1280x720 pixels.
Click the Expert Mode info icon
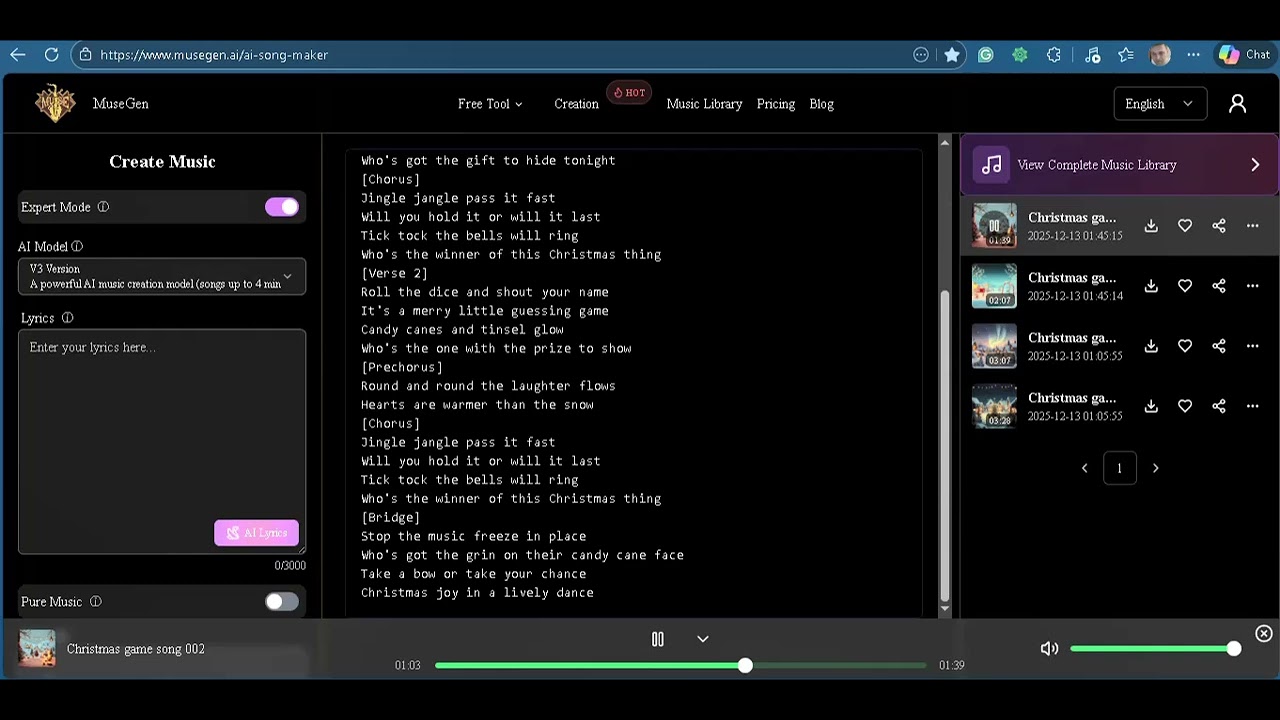point(103,207)
